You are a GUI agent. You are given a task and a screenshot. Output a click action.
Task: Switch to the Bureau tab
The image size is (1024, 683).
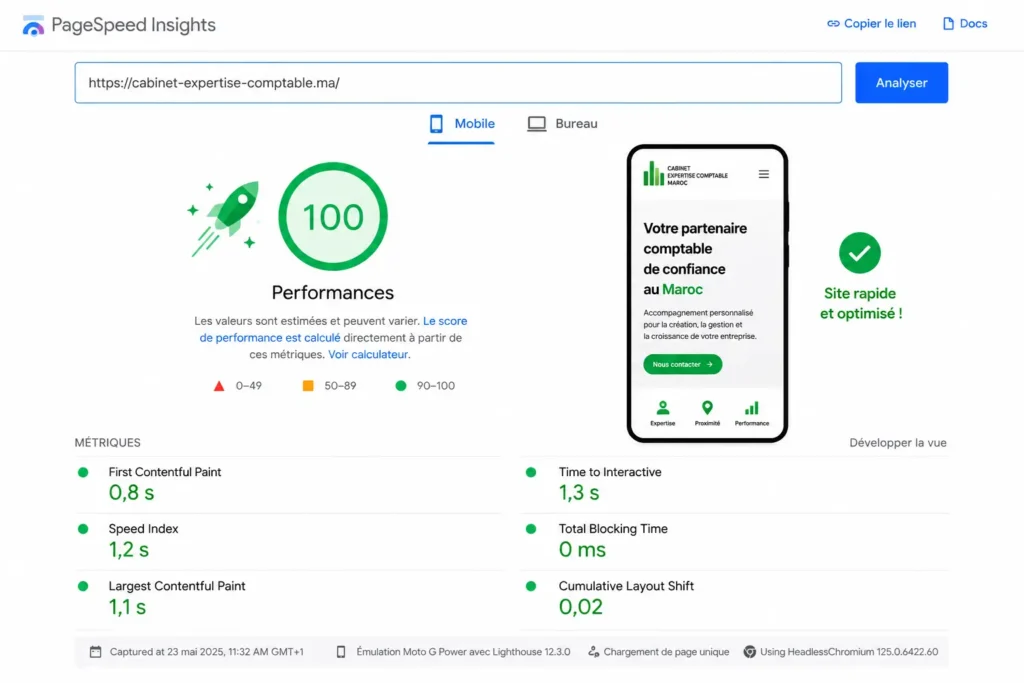pos(562,123)
